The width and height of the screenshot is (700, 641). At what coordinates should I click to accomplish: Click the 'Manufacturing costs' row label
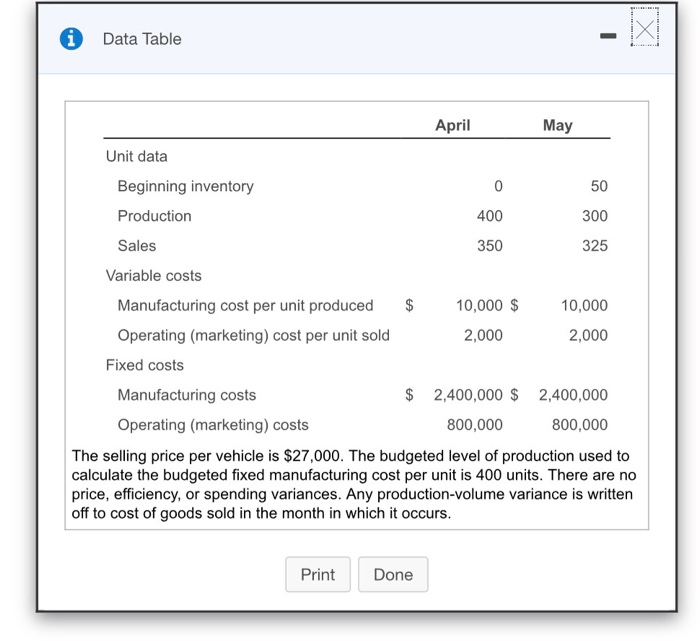pos(187,395)
